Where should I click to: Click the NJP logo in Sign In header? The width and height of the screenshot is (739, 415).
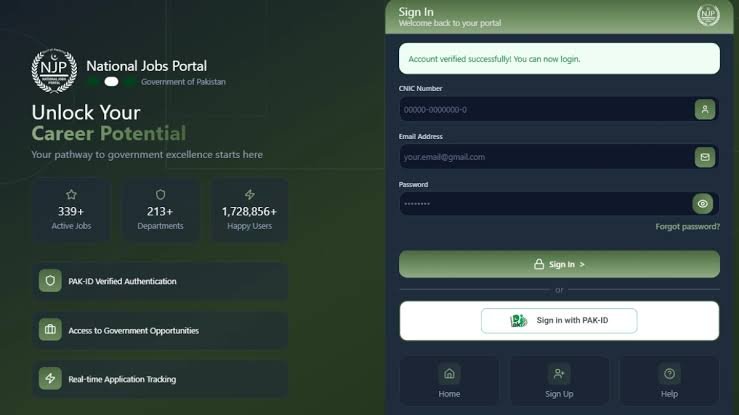(x=708, y=15)
